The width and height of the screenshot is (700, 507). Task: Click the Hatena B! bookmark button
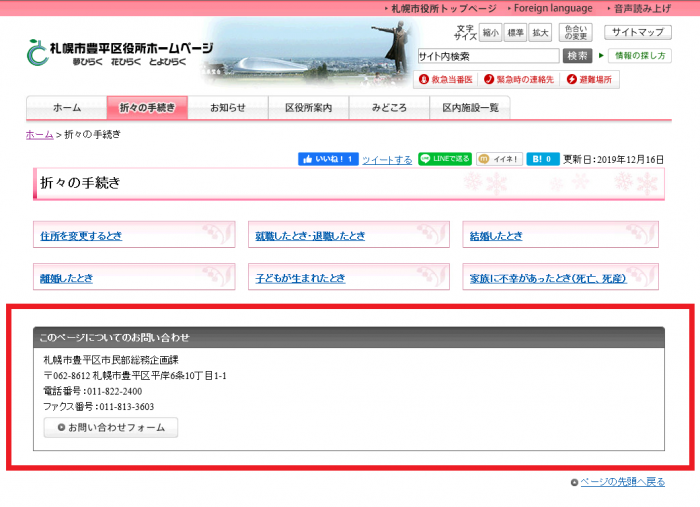click(543, 159)
